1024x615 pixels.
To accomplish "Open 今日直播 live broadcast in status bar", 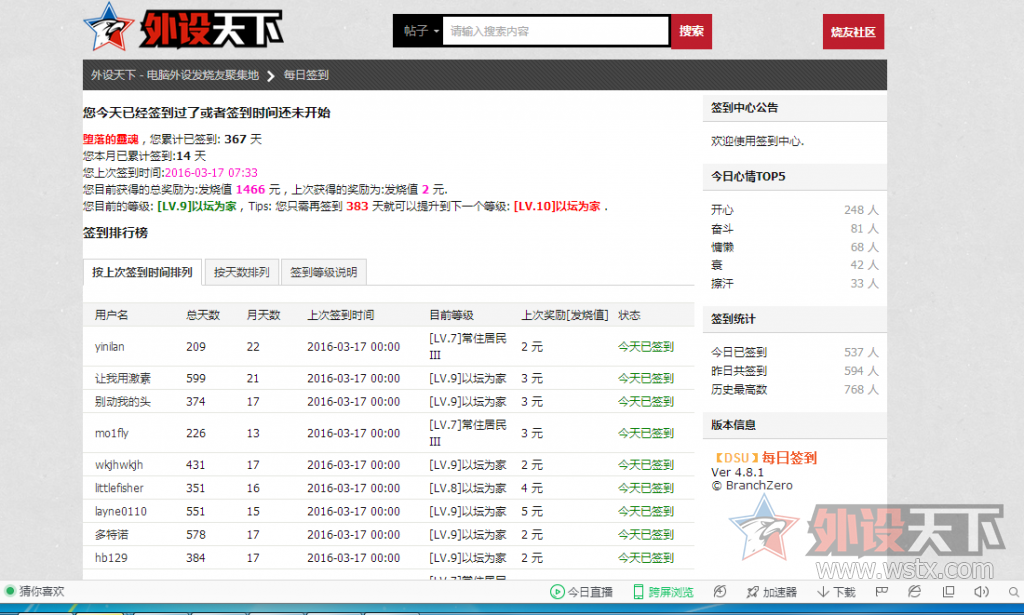I will coord(581,592).
